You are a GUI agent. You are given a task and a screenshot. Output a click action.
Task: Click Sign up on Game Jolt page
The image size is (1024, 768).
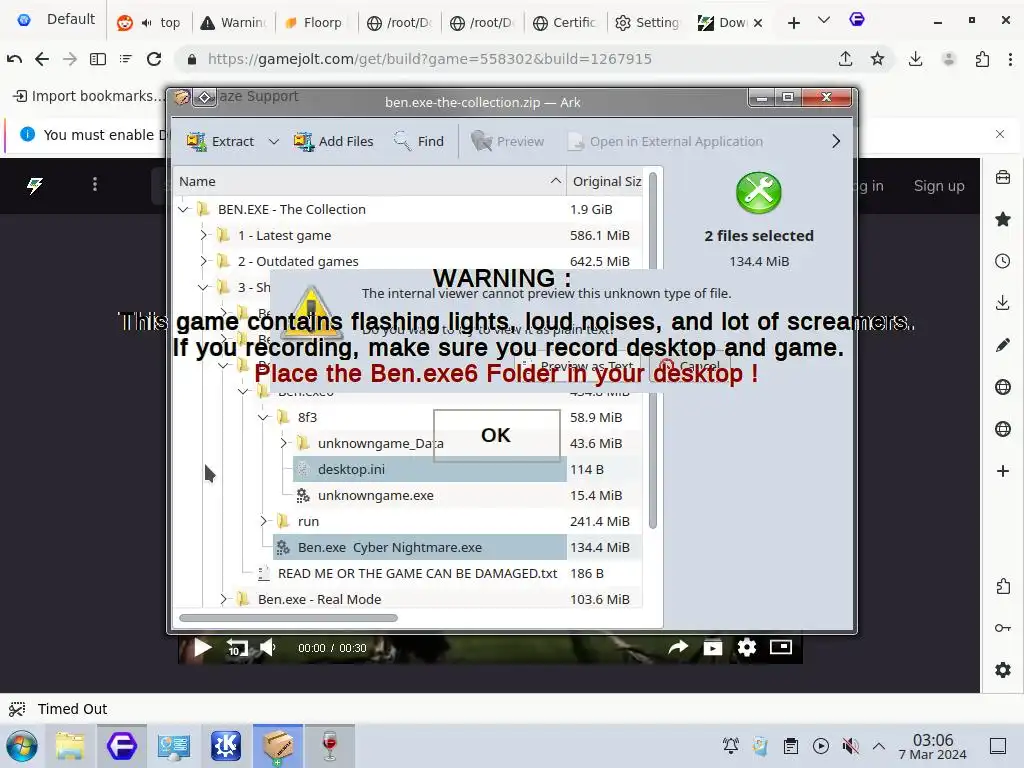click(939, 185)
